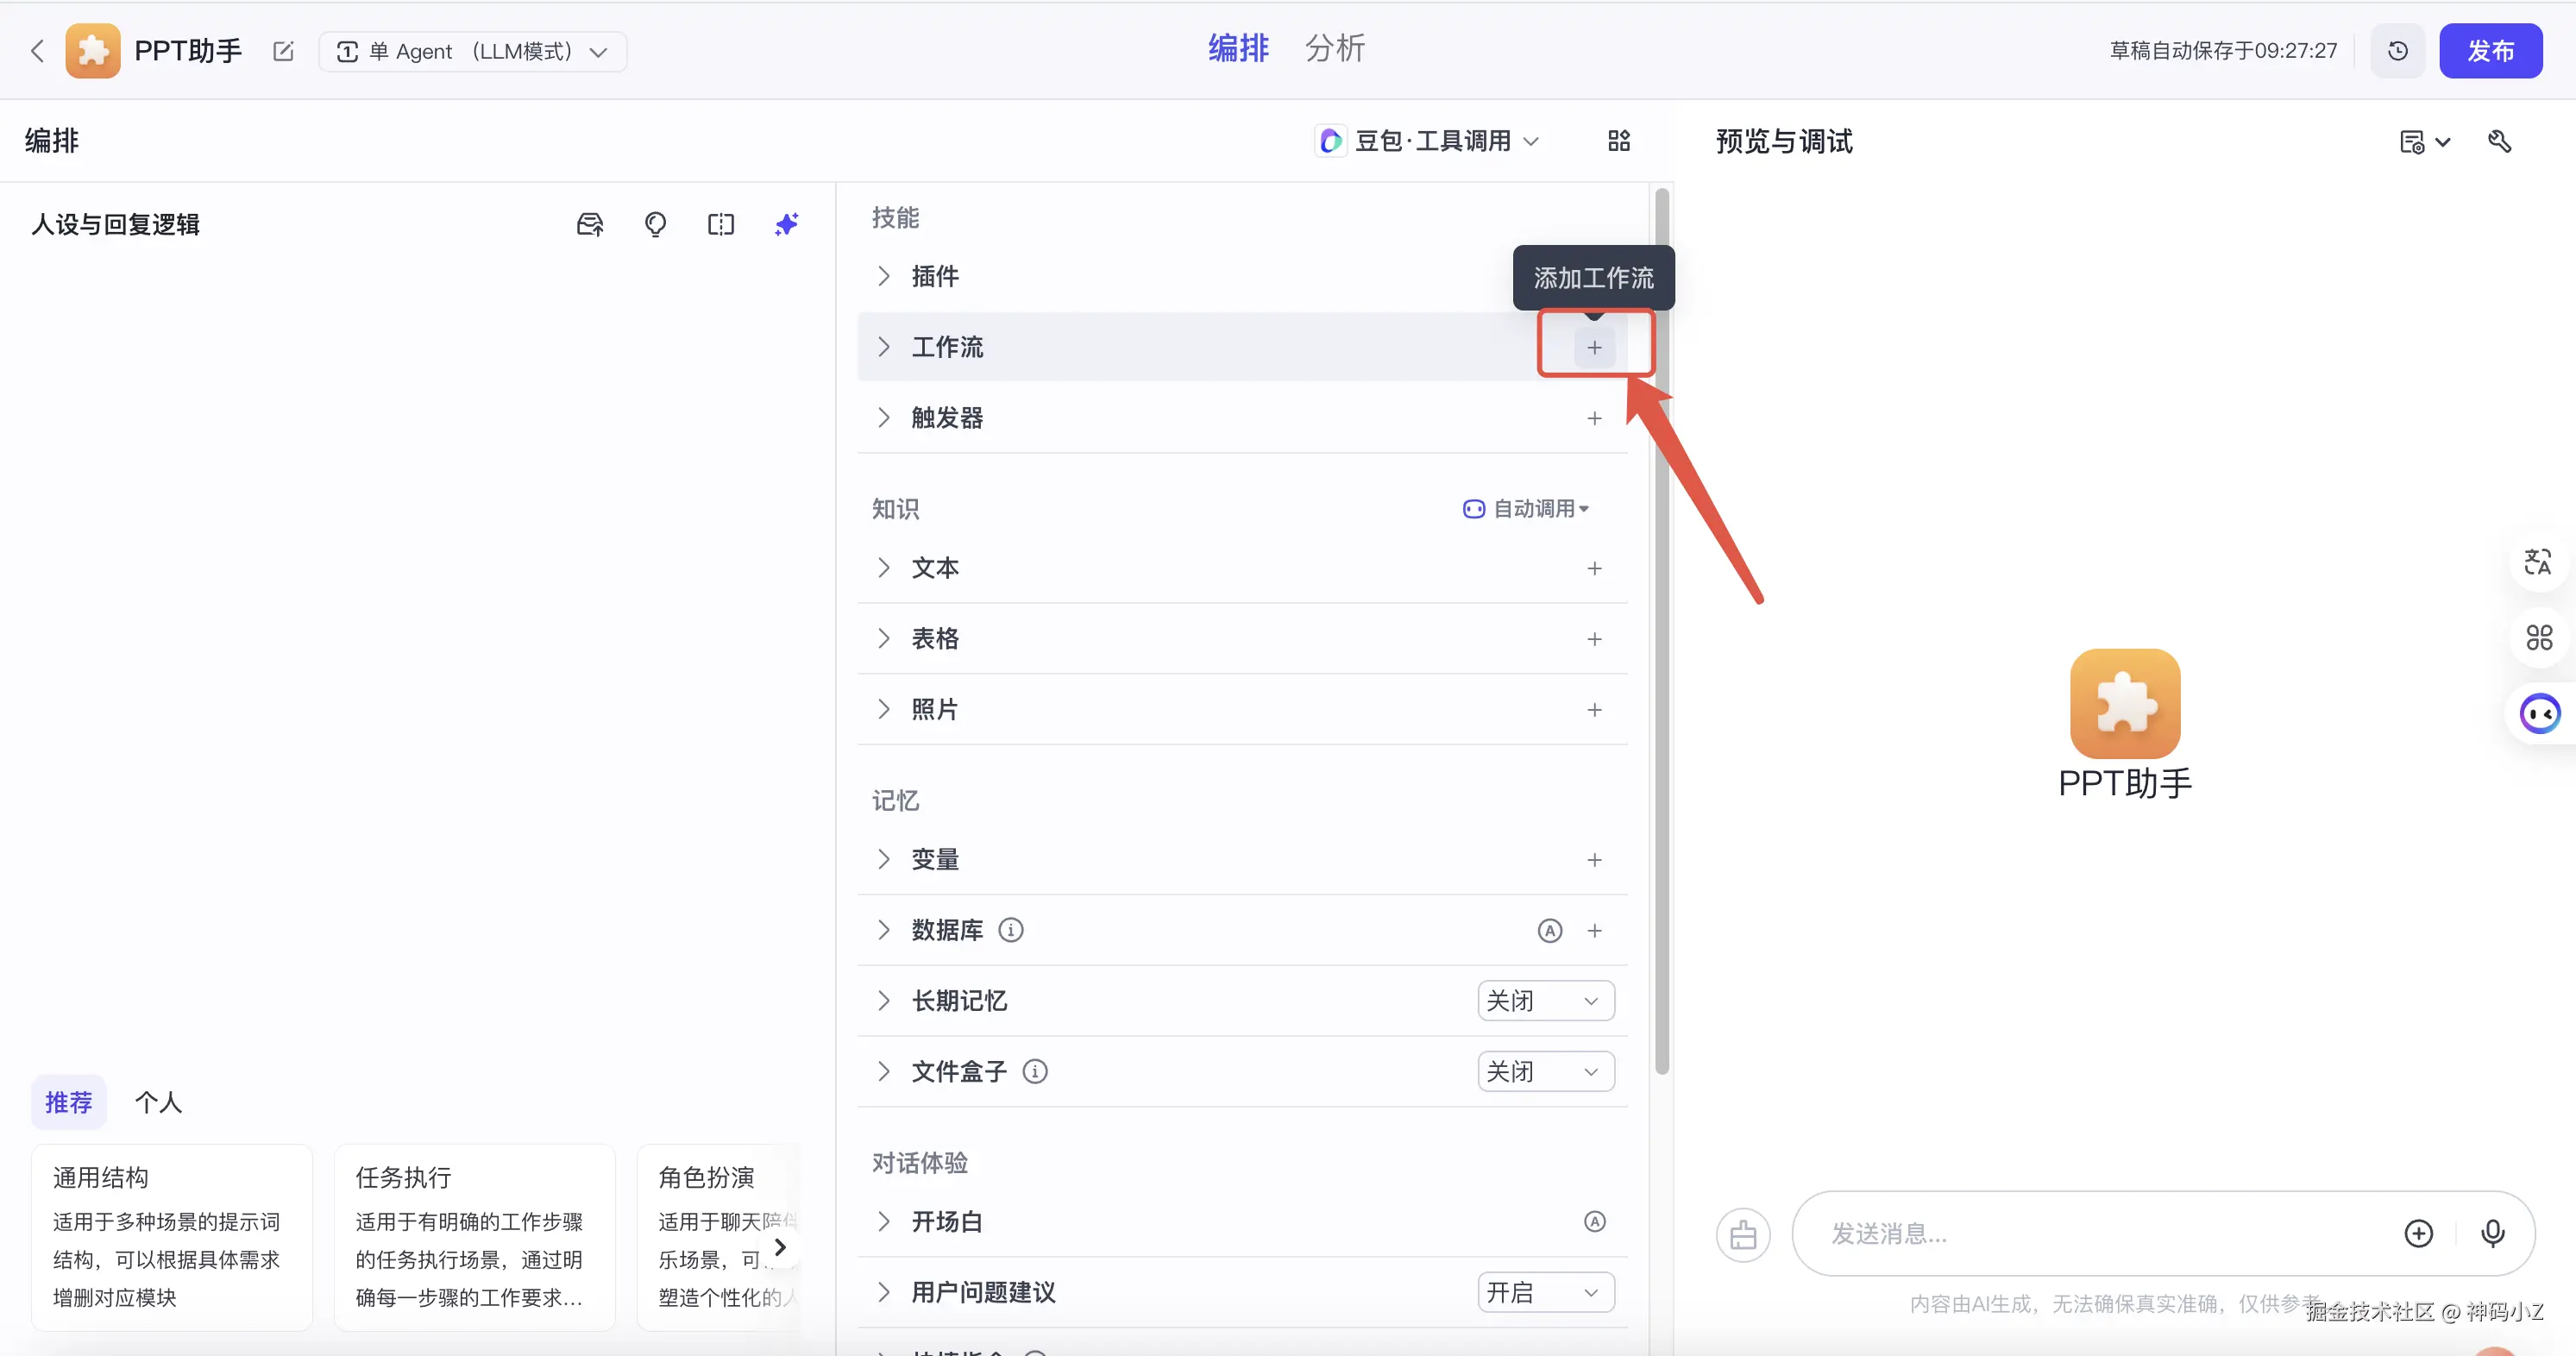Viewport: 2576px width, 1356px height.
Task: Click the AI optimize prompt sparkle icon
Action: pyautogui.click(x=786, y=224)
